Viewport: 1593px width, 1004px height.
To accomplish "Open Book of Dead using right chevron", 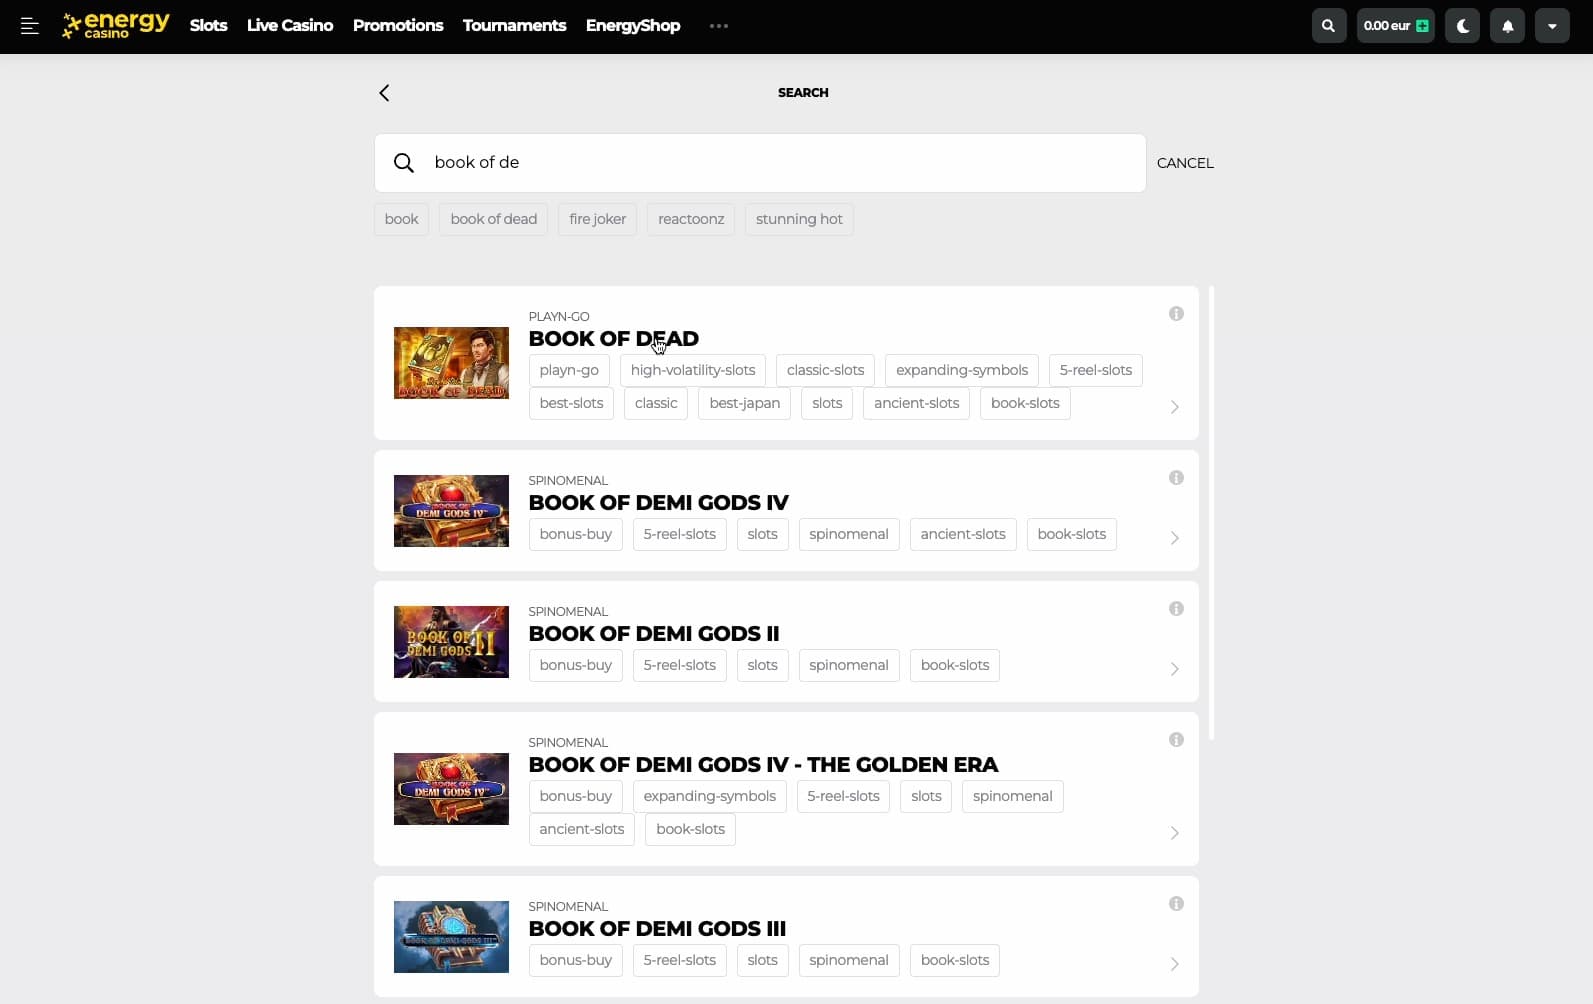I will tap(1174, 407).
